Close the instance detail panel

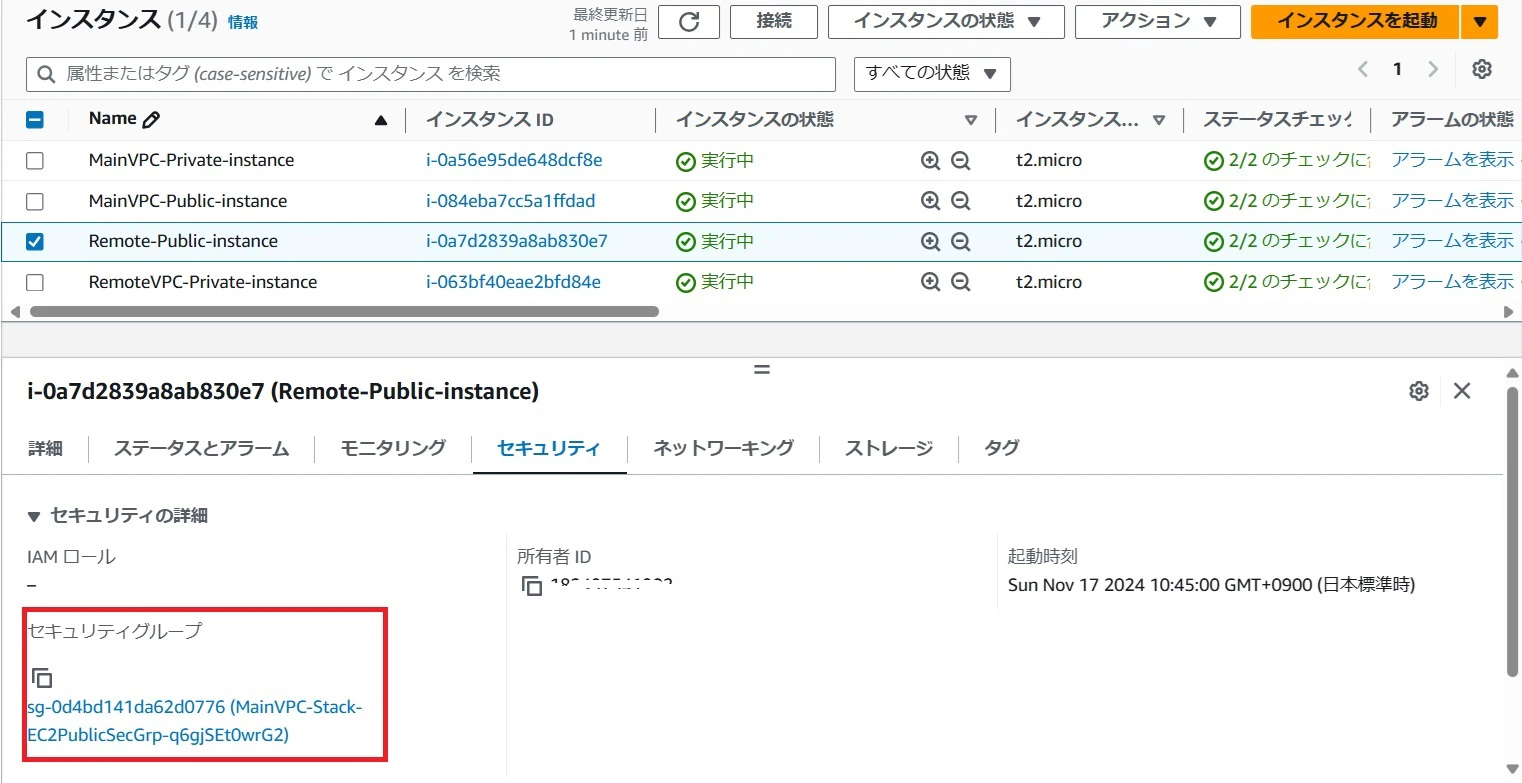click(x=1462, y=391)
